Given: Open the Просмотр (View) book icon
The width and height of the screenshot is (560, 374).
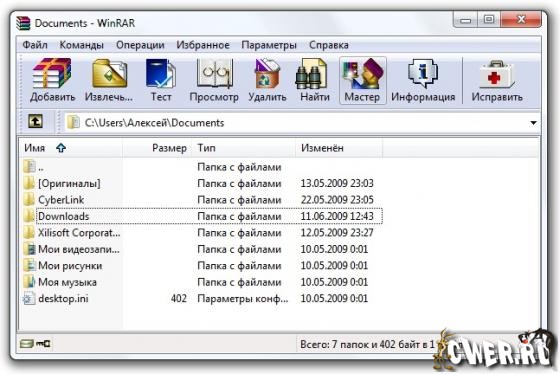Looking at the screenshot, I should pyautogui.click(x=214, y=74).
